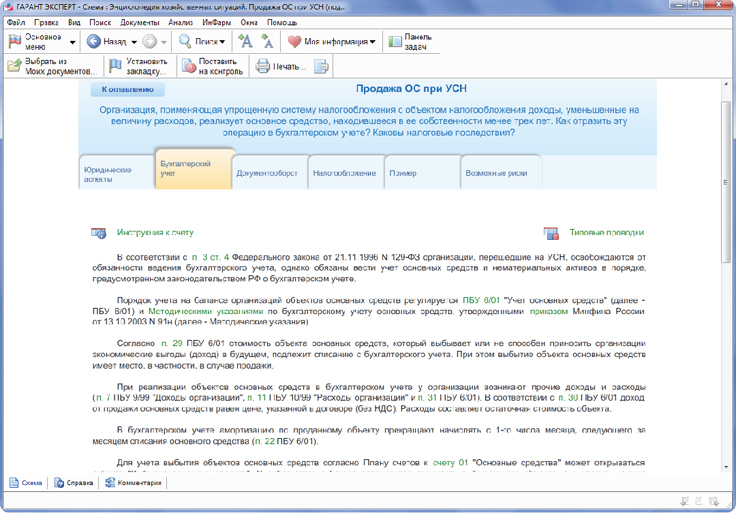Open the Документы menu
736x513 pixels.
click(139, 22)
